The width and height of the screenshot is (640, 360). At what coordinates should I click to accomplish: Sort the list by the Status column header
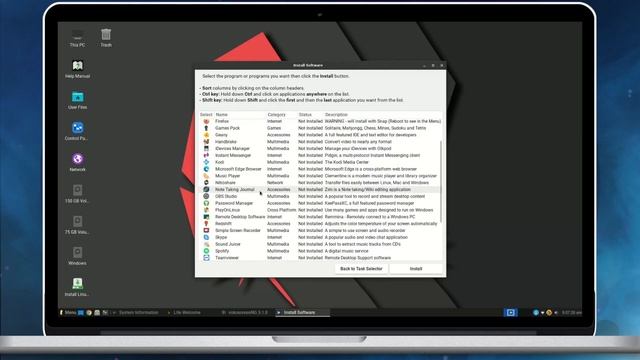tap(305, 115)
